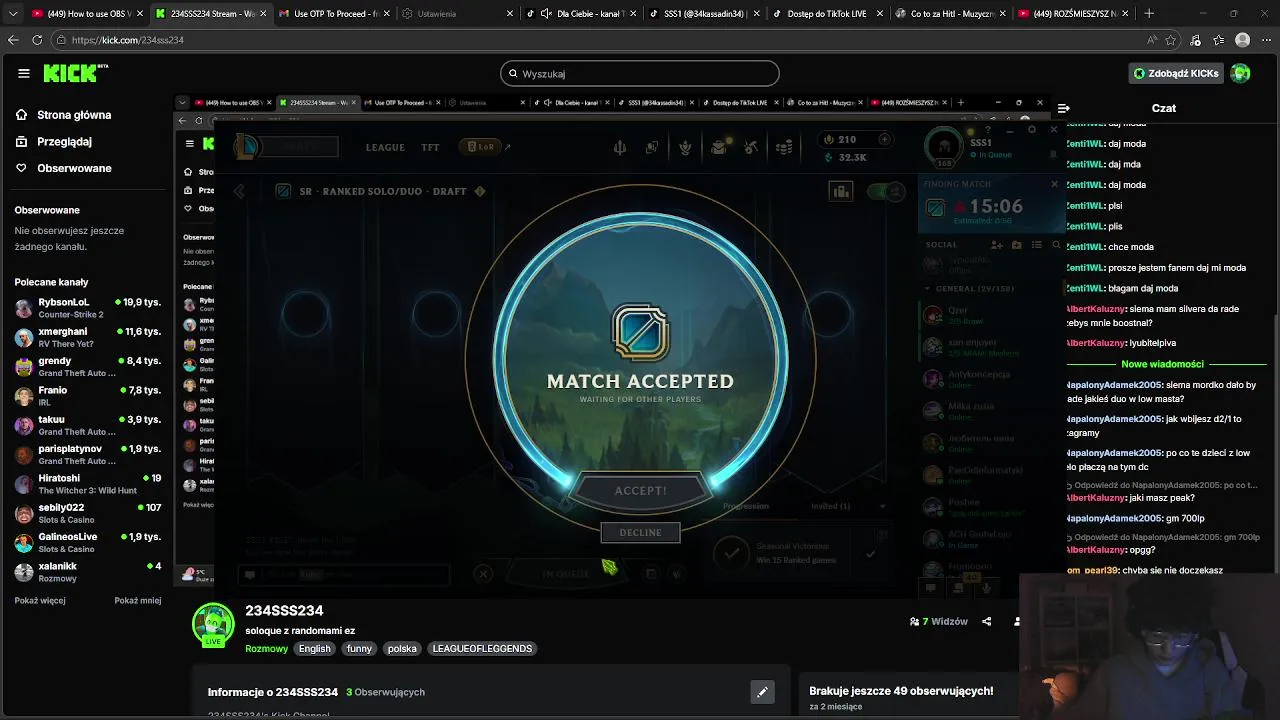Close the Finding Match panel
The height and width of the screenshot is (720, 1280).
click(x=1054, y=184)
